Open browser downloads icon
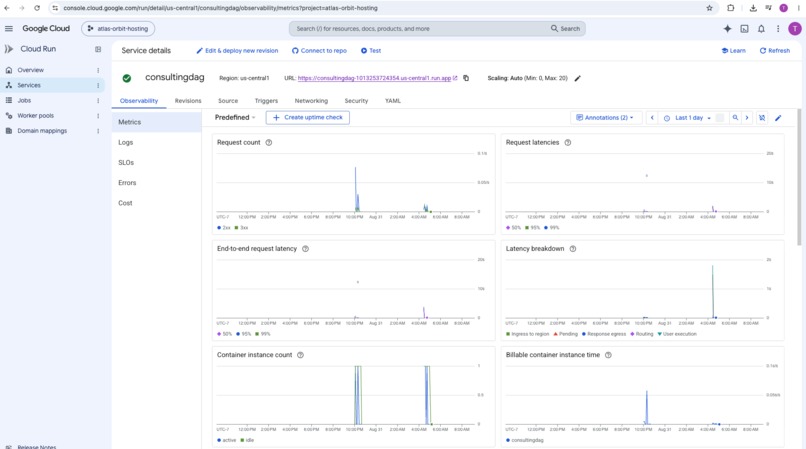Viewport: 806px width, 449px height. coord(753,8)
